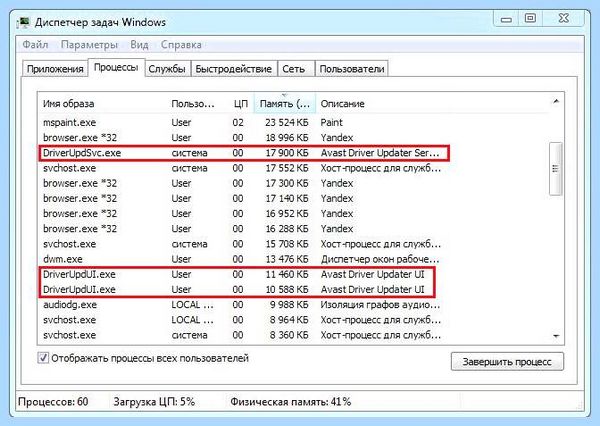Open the Справка menu
600x426 pixels.
tap(181, 44)
